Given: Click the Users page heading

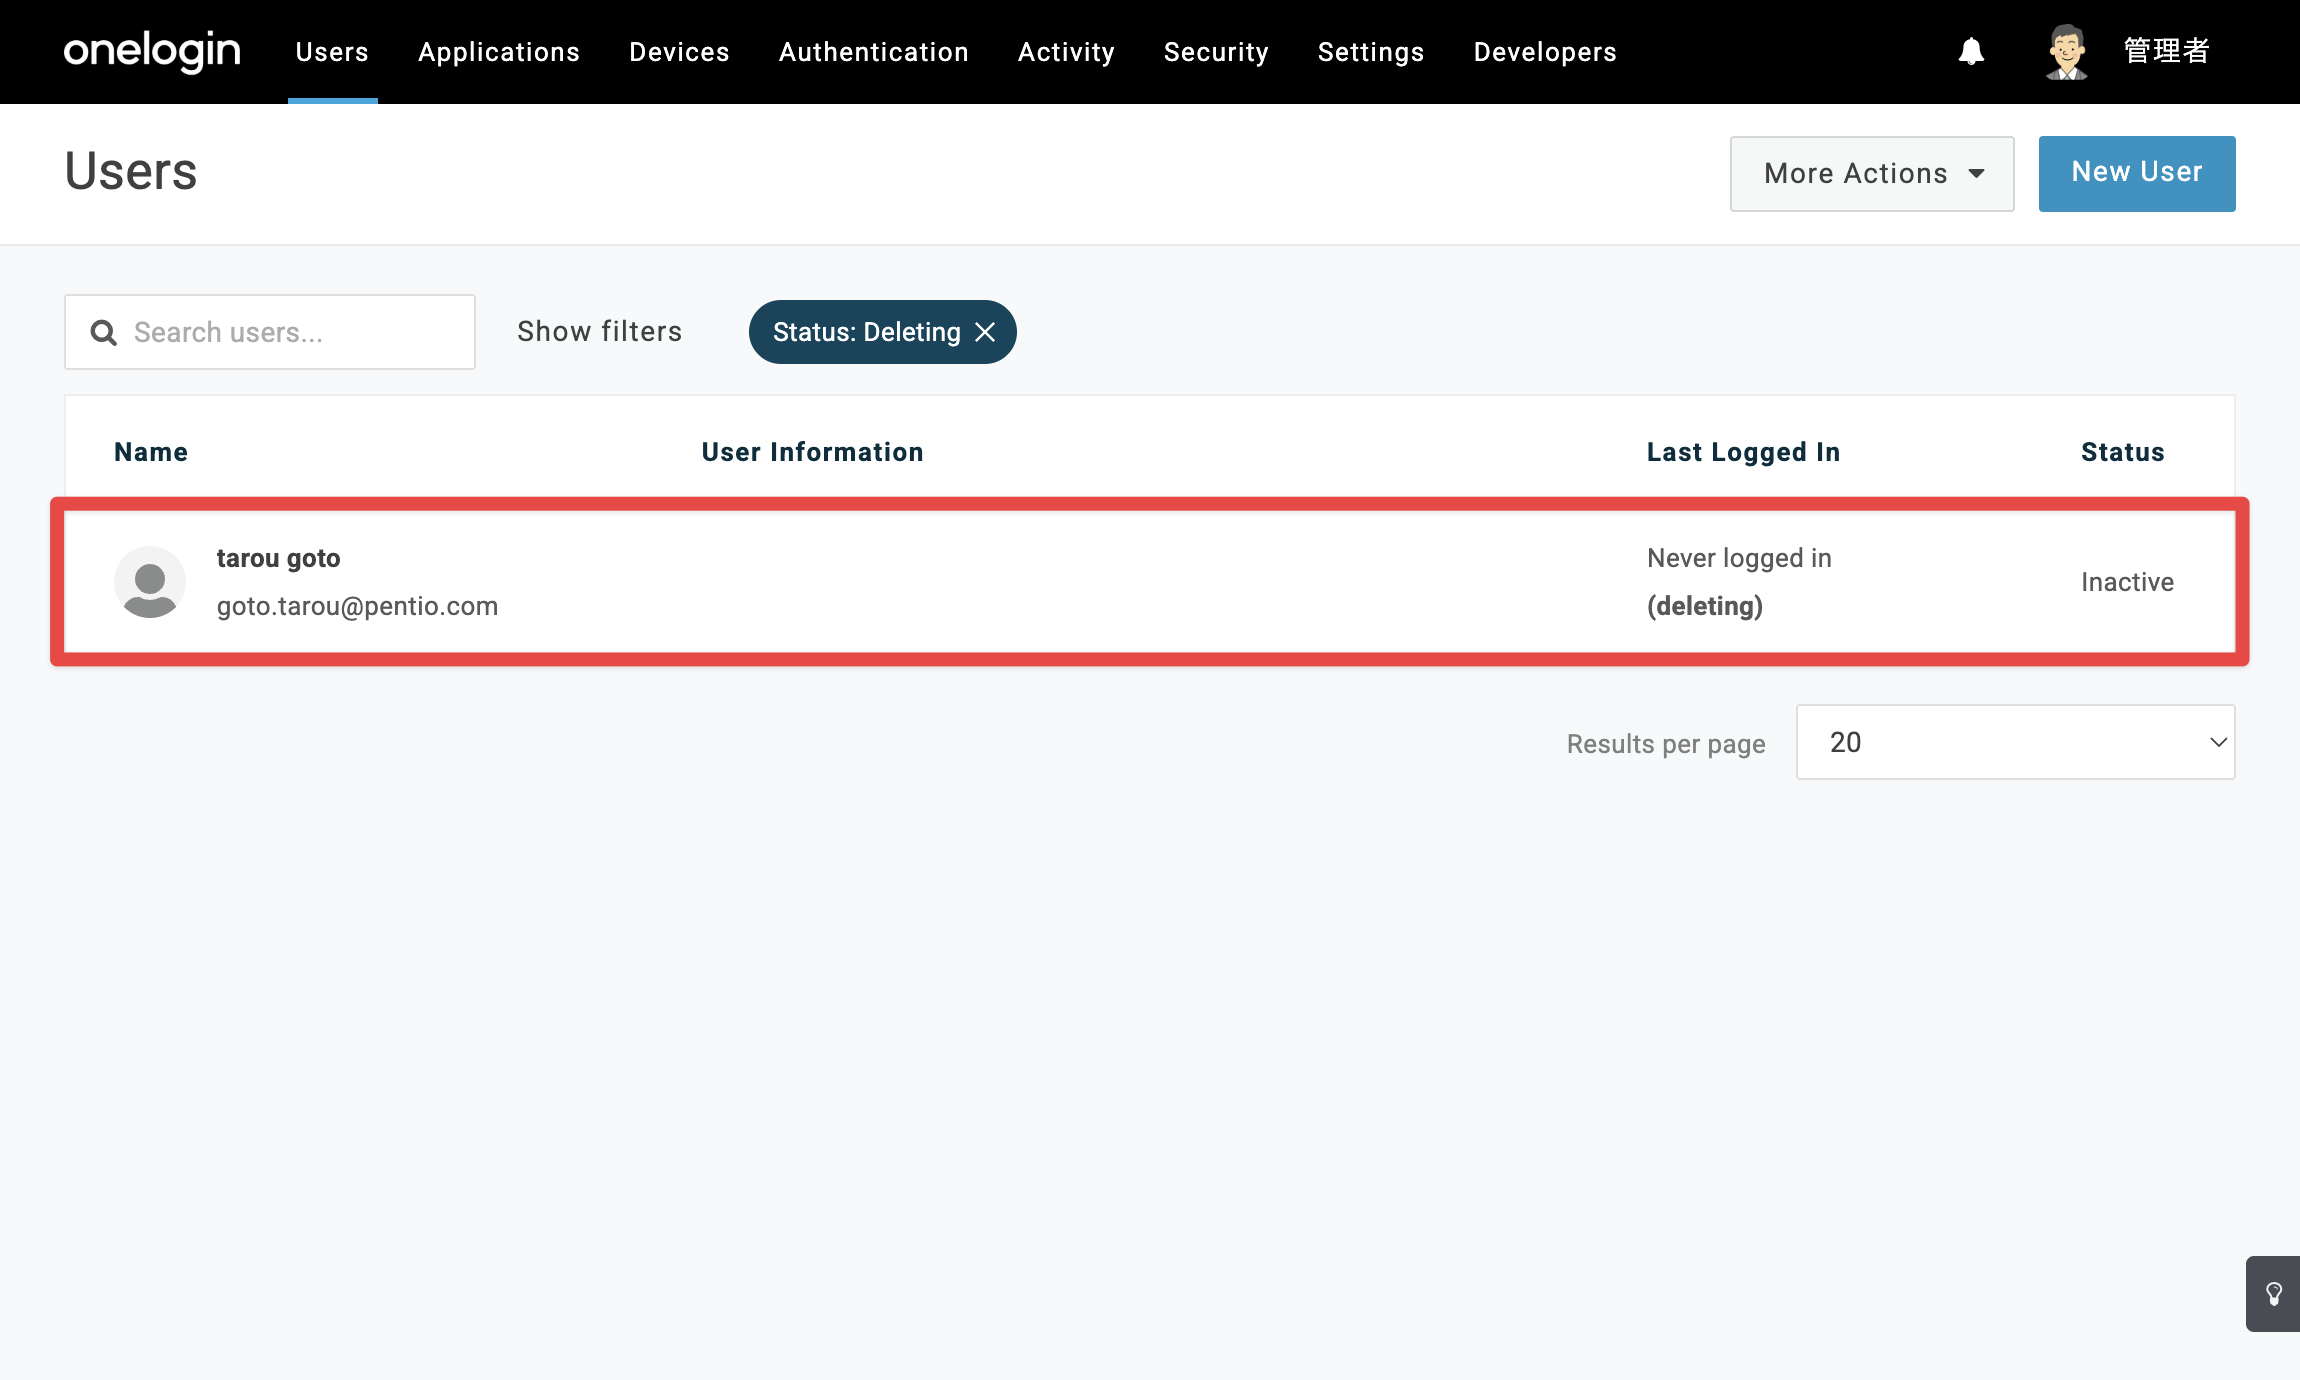Looking at the screenshot, I should 131,171.
